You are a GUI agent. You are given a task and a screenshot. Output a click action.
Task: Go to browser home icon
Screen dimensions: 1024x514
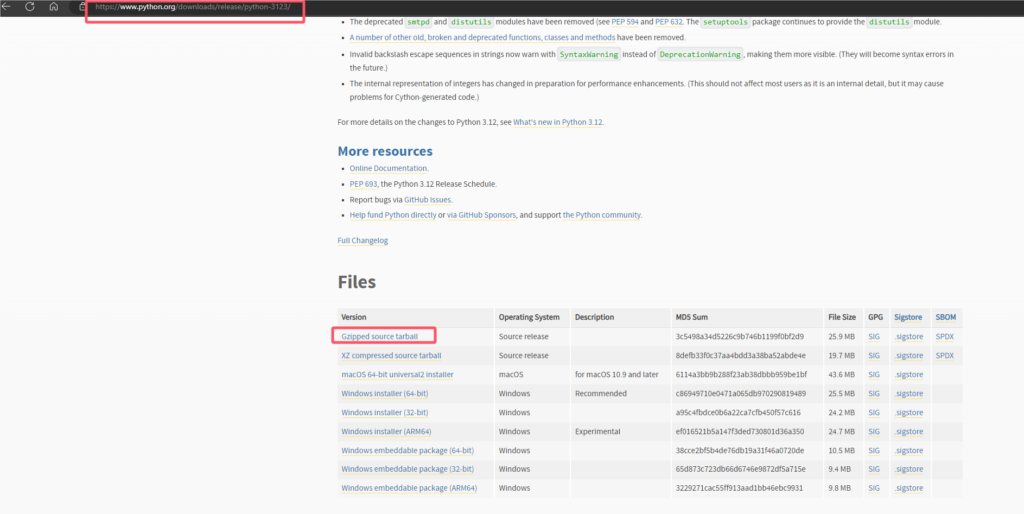pyautogui.click(x=54, y=7)
